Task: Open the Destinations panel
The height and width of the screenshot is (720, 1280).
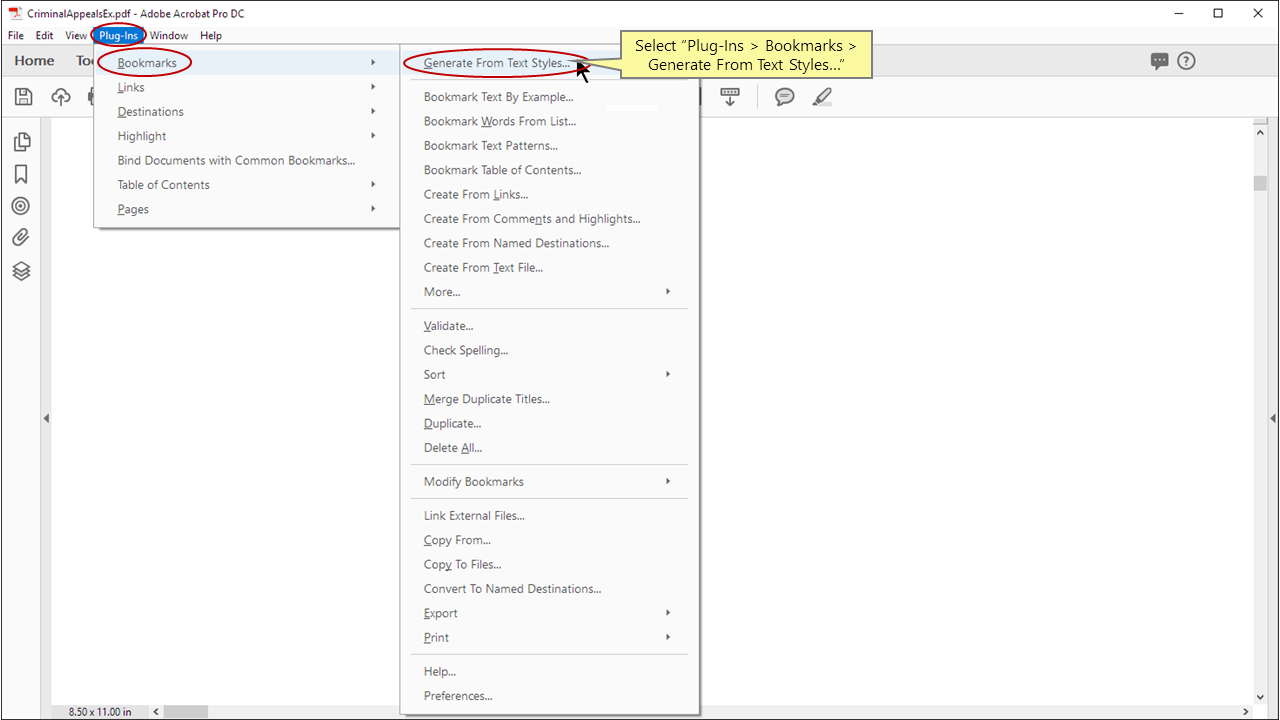Action: [x=21, y=206]
